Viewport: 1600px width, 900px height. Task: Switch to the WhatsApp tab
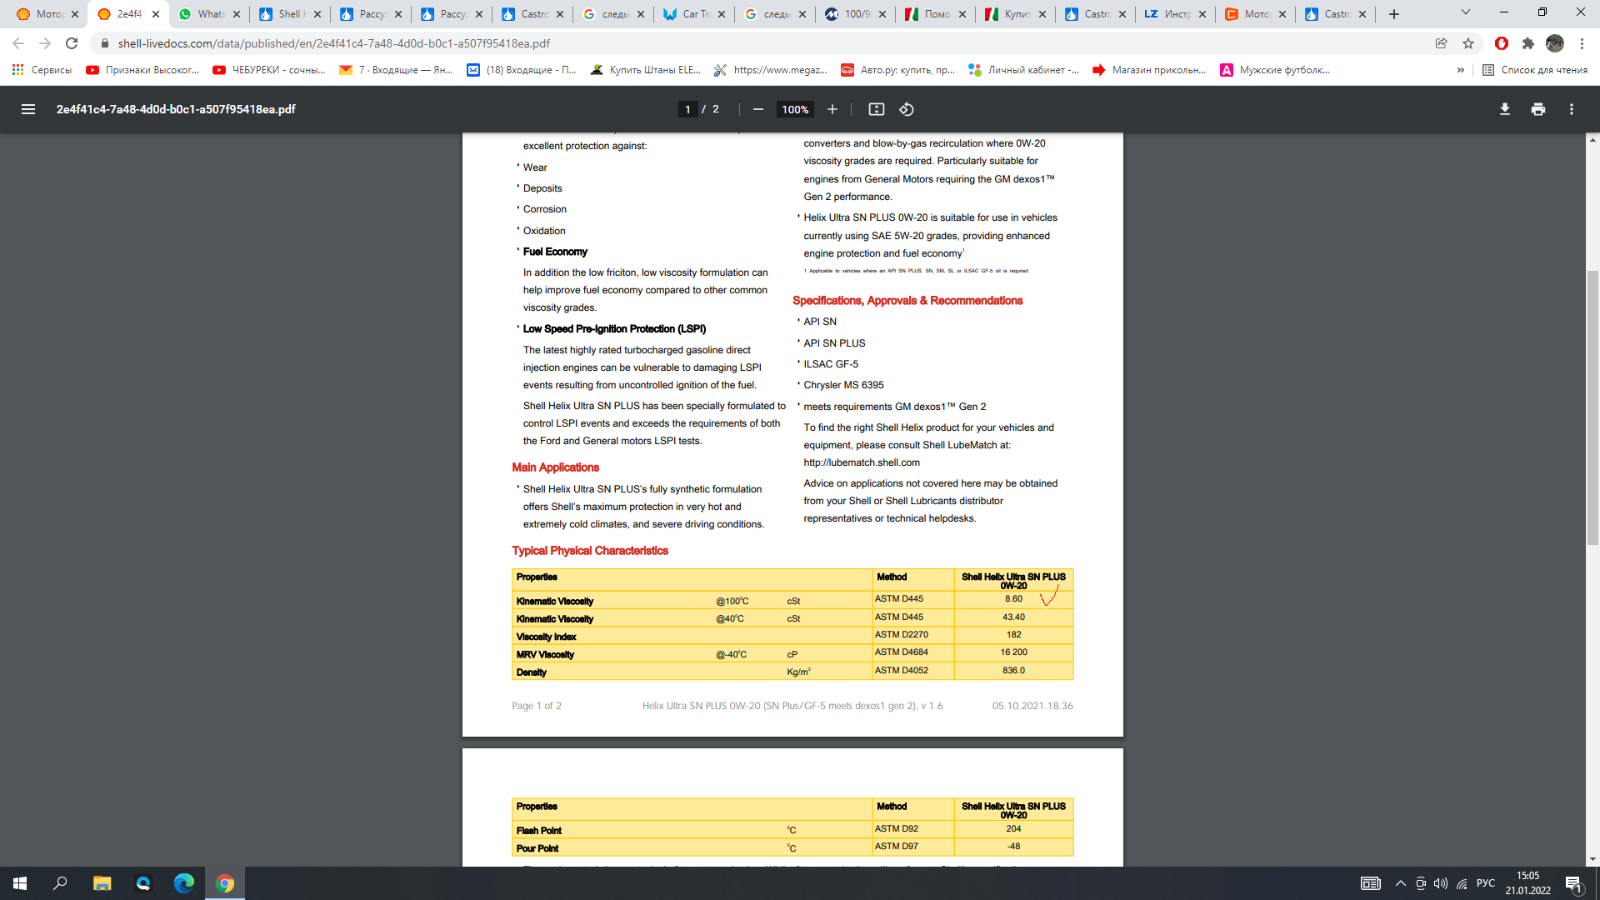pyautogui.click(x=209, y=14)
